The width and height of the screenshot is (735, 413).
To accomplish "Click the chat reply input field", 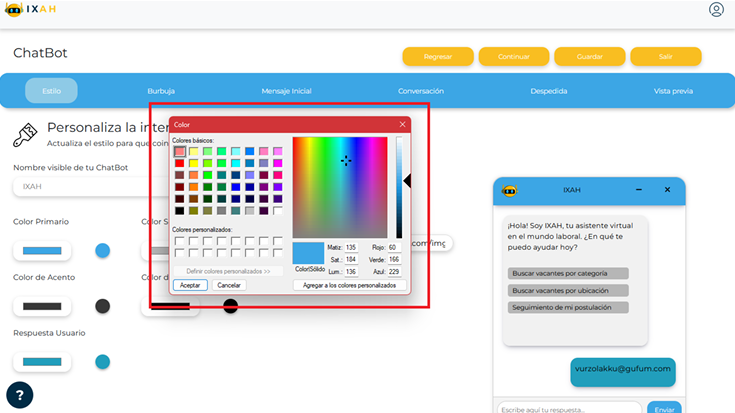I will tap(569, 409).
